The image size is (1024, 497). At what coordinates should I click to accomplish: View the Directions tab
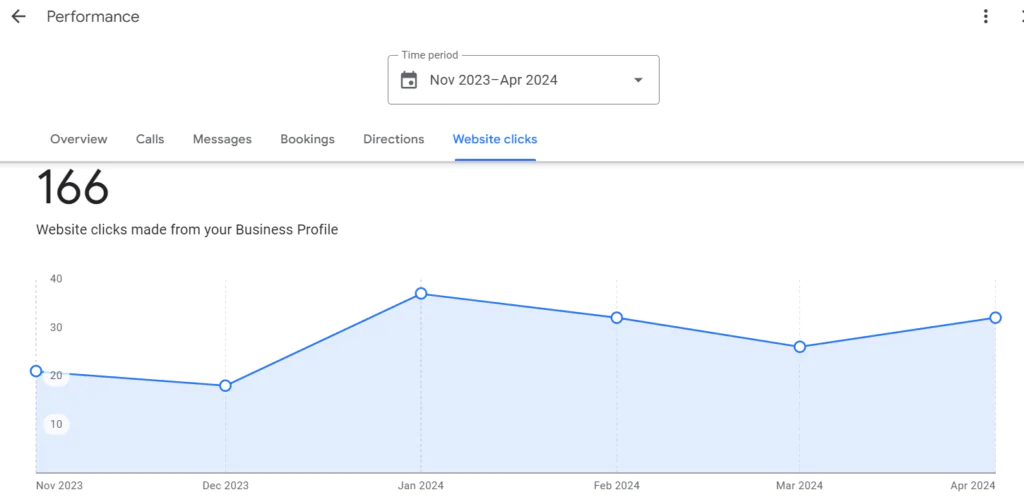coord(393,139)
